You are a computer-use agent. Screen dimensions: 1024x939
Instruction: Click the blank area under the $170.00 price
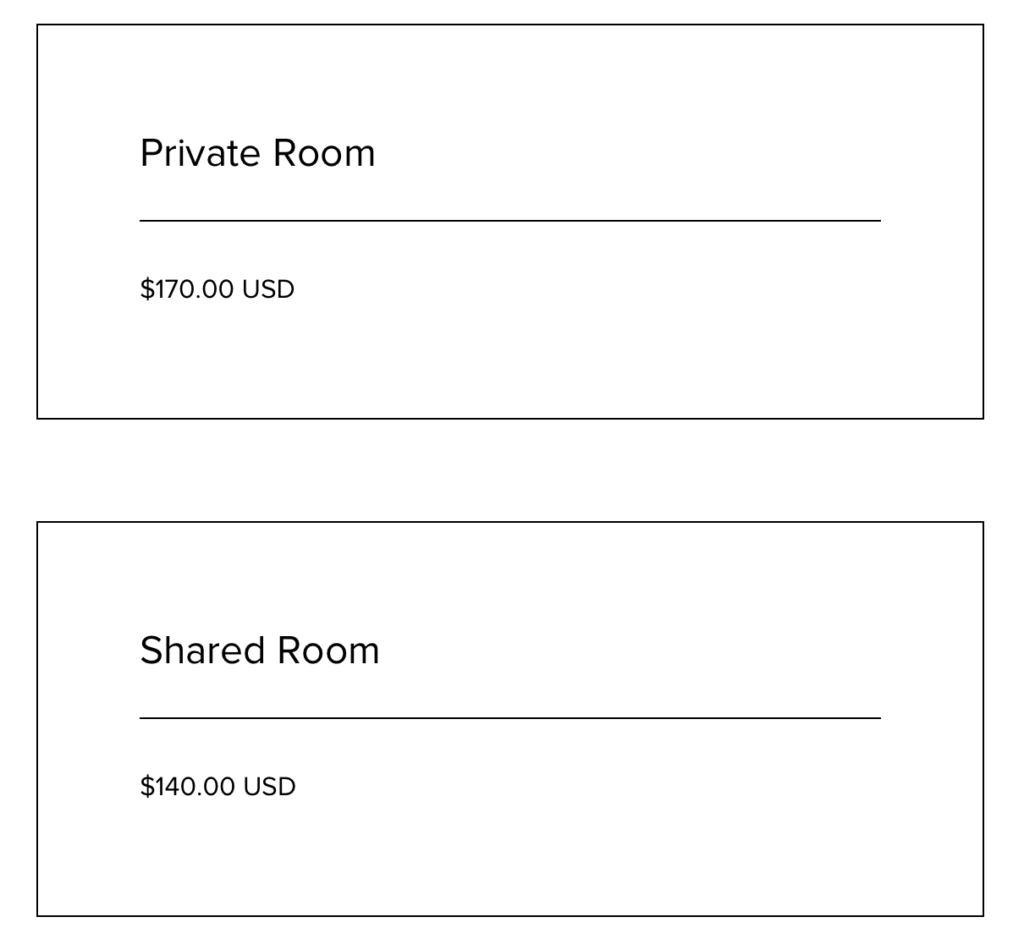click(510, 360)
